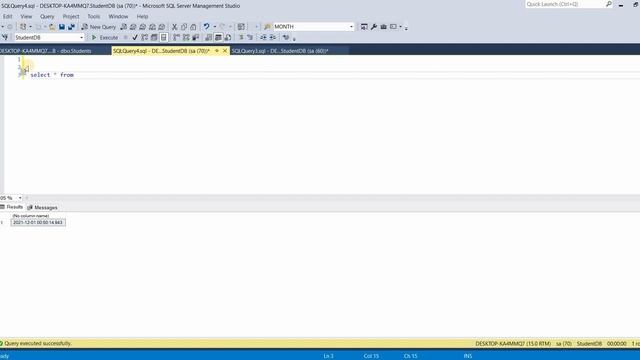Open the Query menu
This screenshot has width=640, height=360.
point(47,16)
